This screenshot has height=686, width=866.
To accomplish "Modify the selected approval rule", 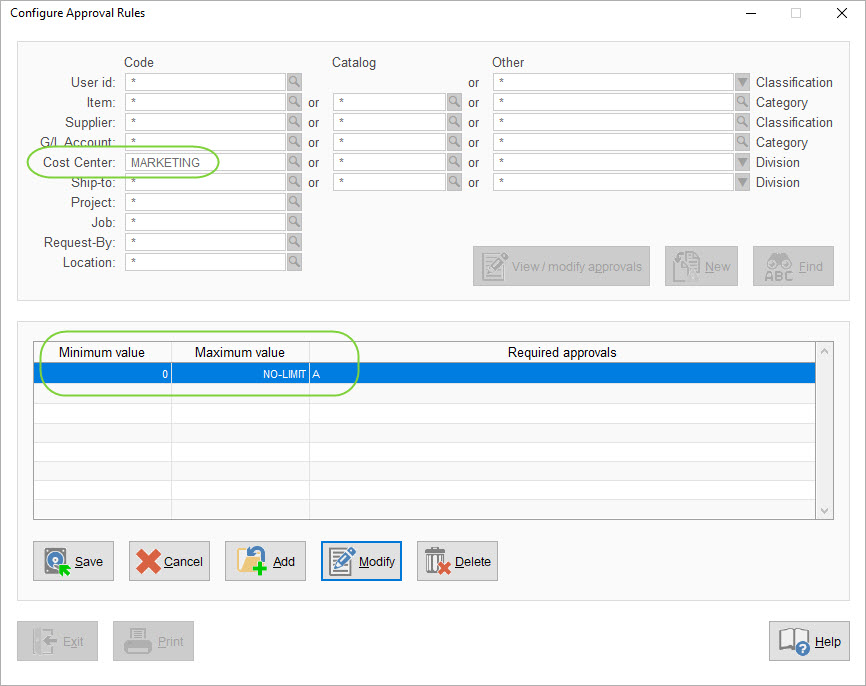I will [361, 561].
